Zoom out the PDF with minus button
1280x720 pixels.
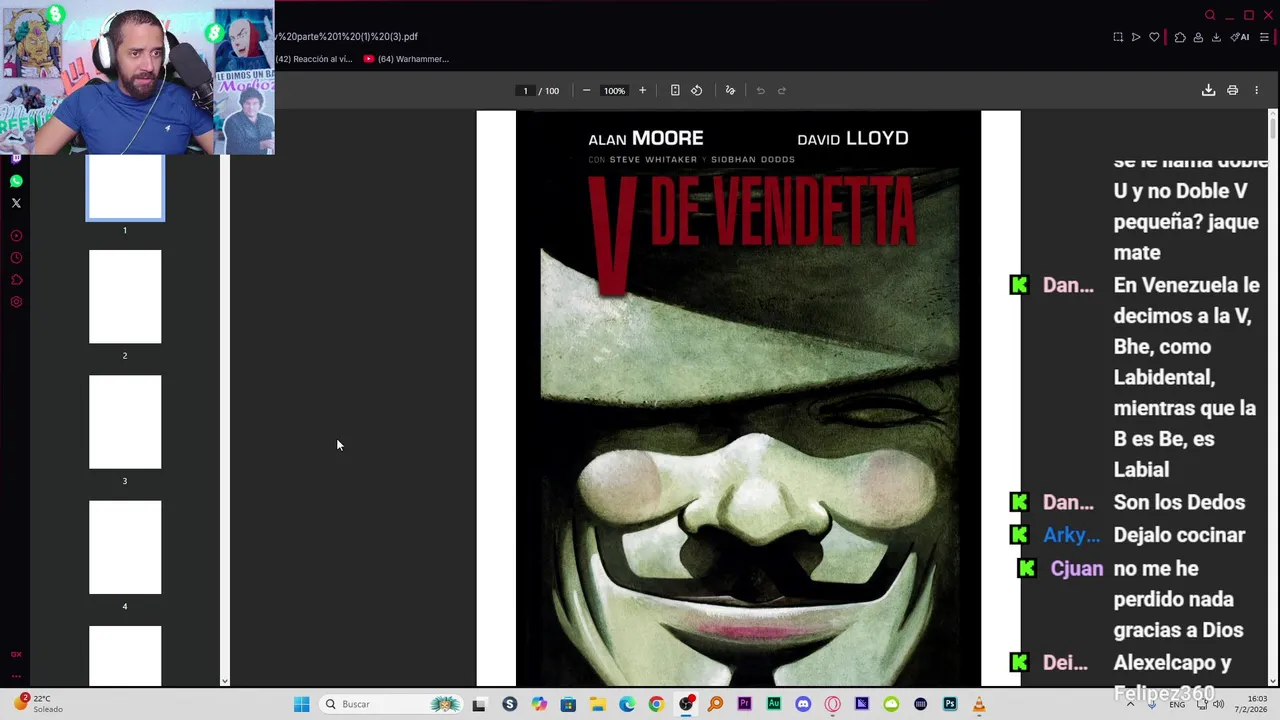[x=586, y=90]
